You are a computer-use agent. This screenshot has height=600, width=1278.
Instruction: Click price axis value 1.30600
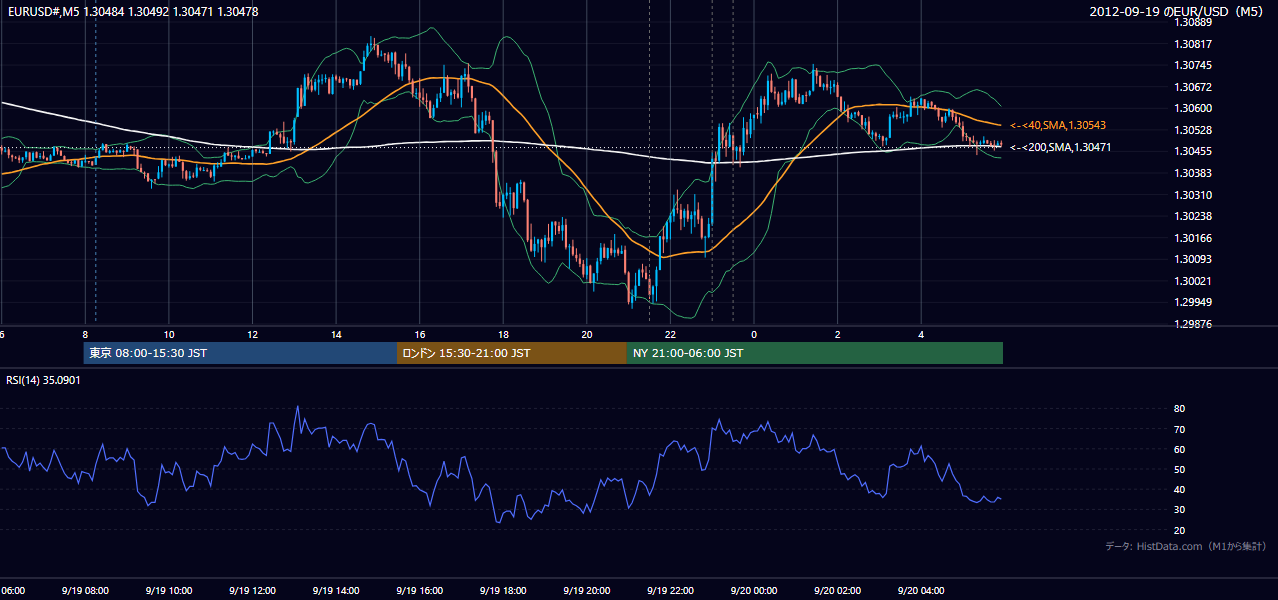[1193, 108]
